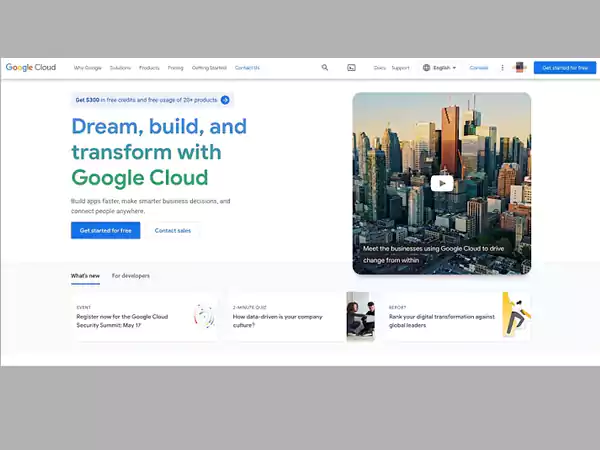Viewport: 600px width, 450px height.
Task: Open the Get $300 in free credits banner
Action: click(x=152, y=100)
